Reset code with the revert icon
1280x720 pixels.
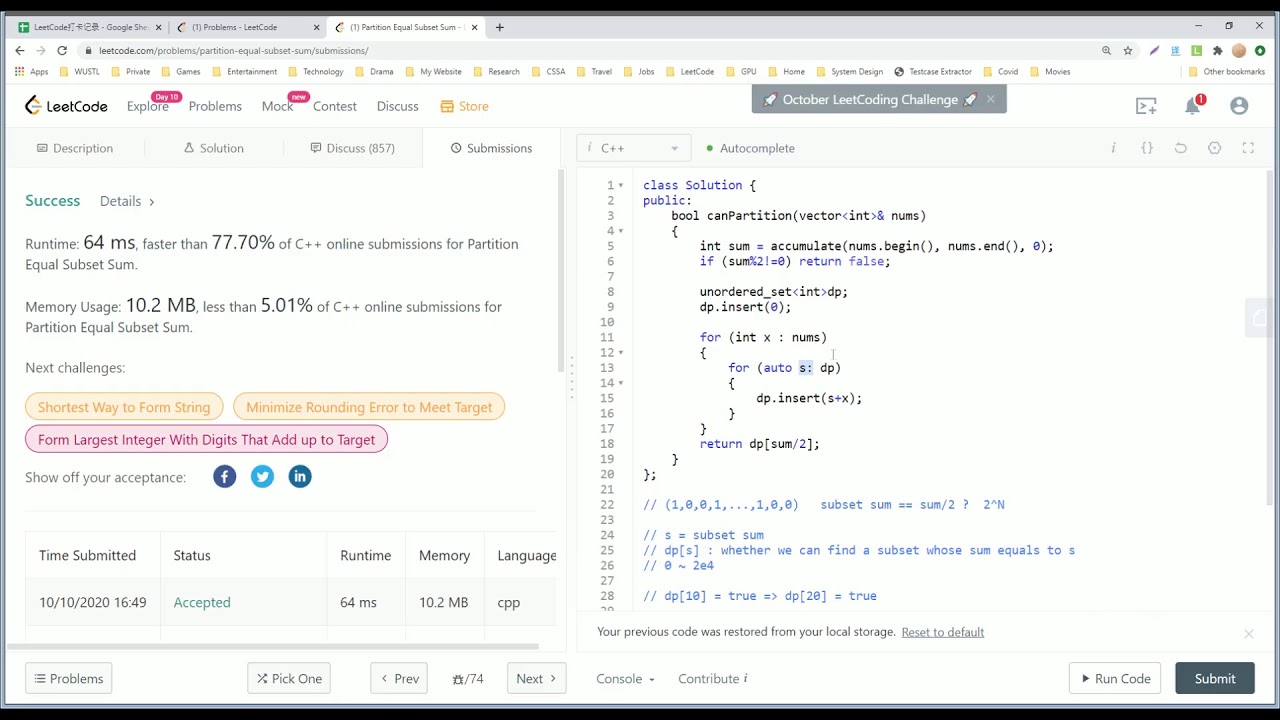tap(1181, 148)
